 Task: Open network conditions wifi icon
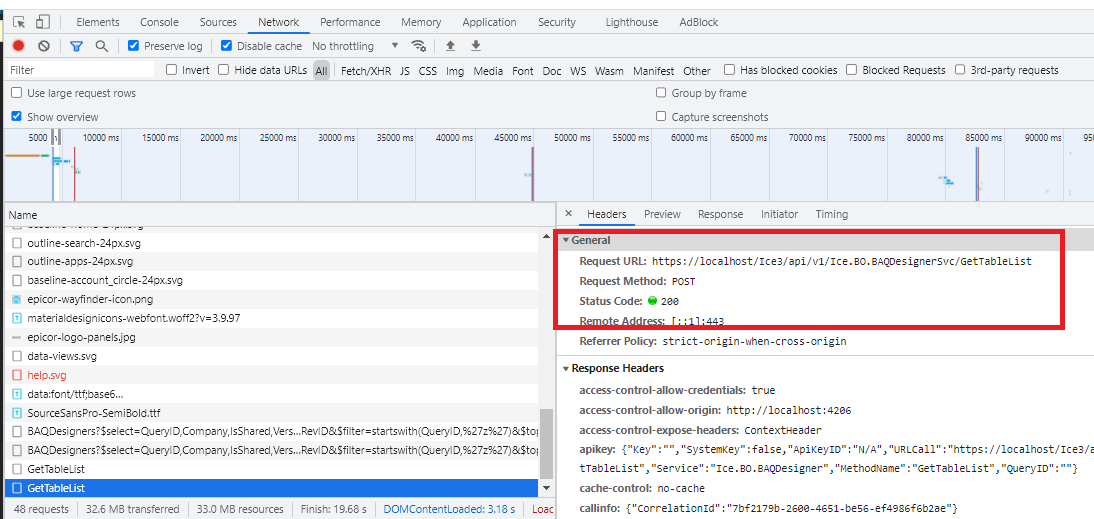click(x=419, y=46)
